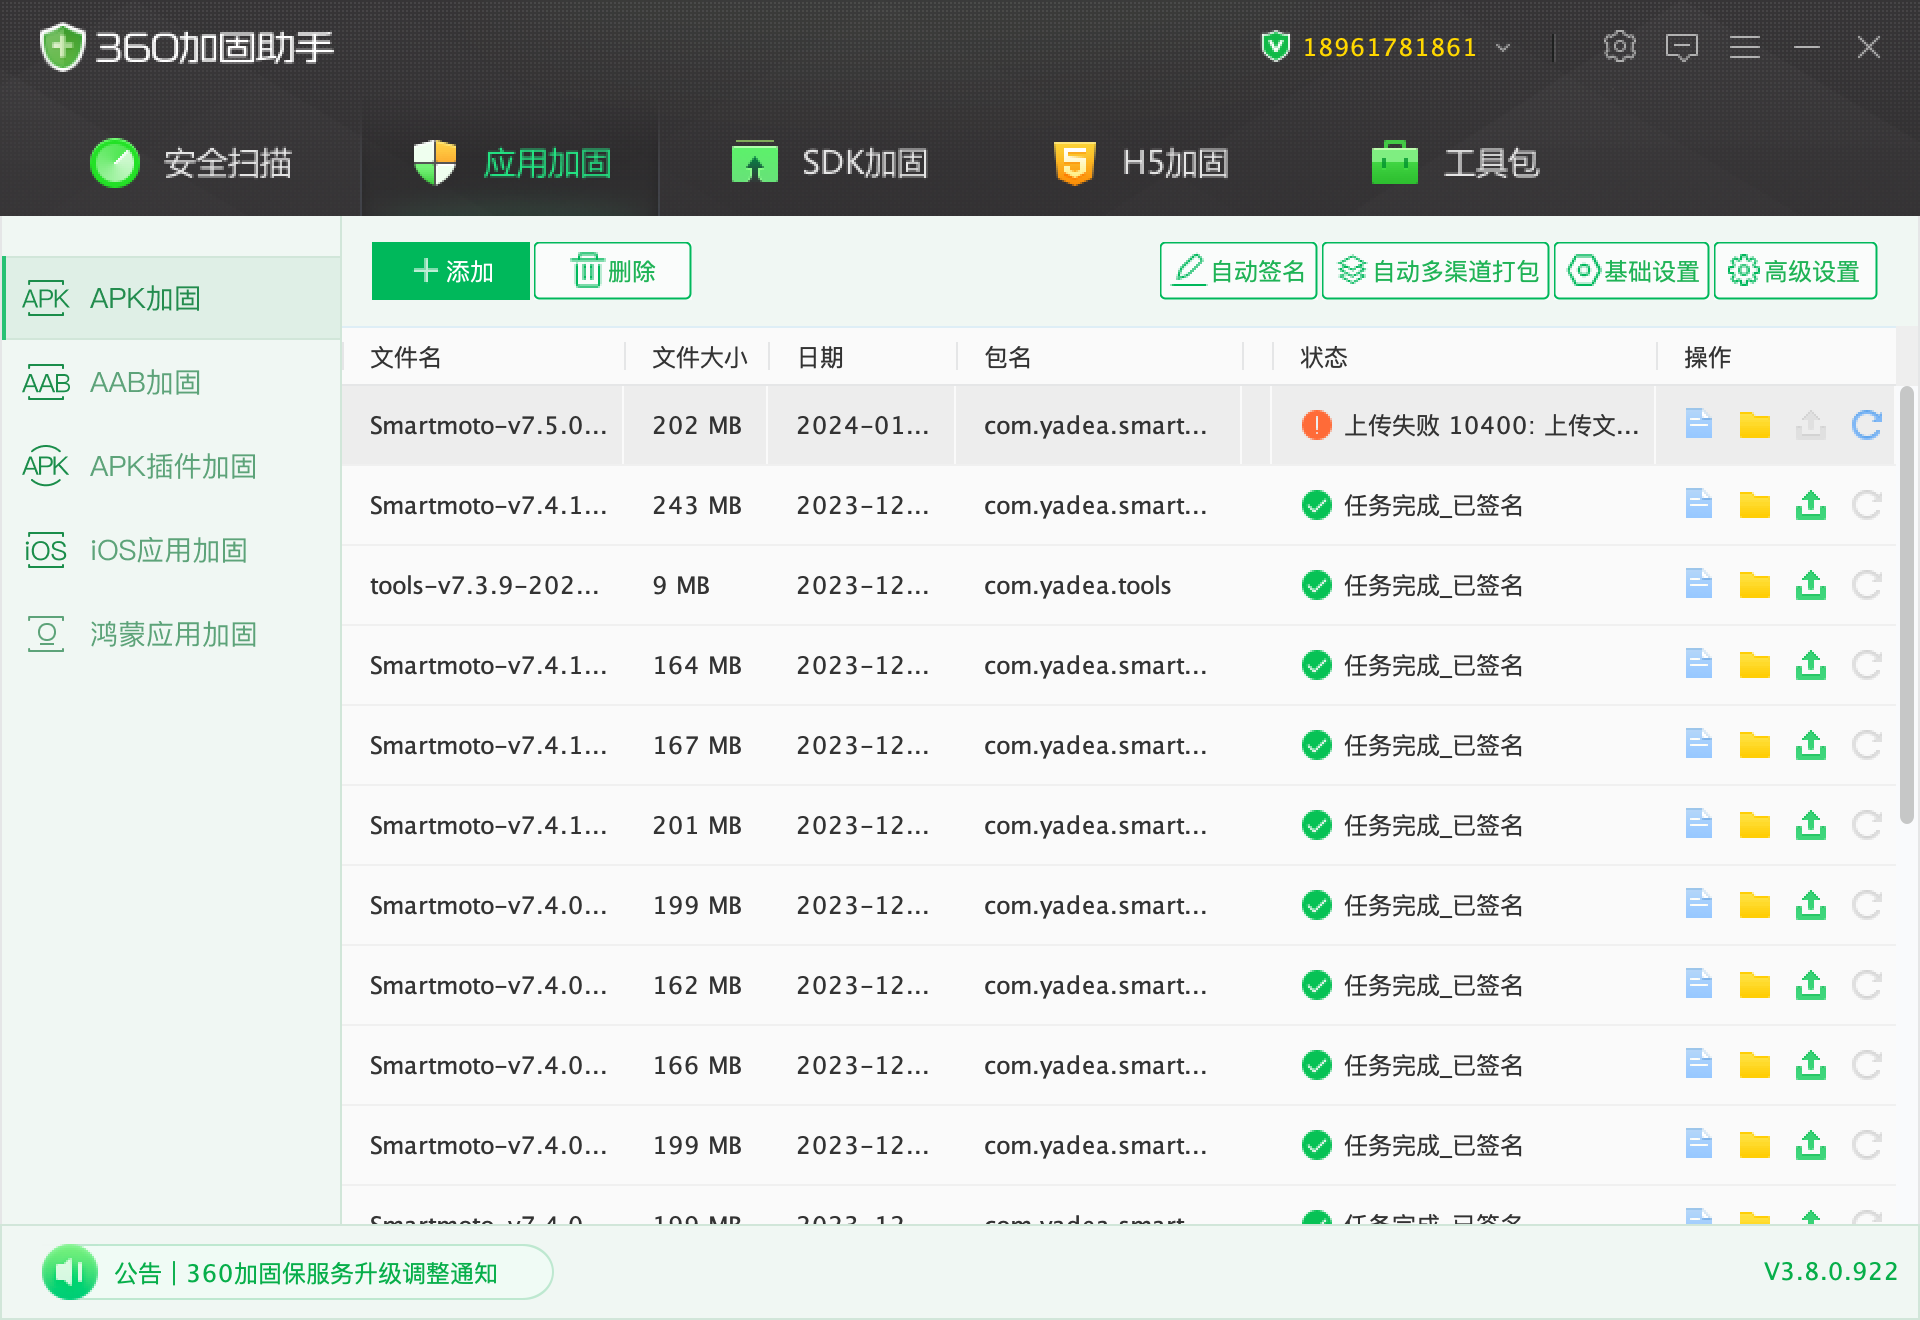Click announcement speaker icon at bottom
Screen dimensions: 1920x1320
pos(70,1272)
